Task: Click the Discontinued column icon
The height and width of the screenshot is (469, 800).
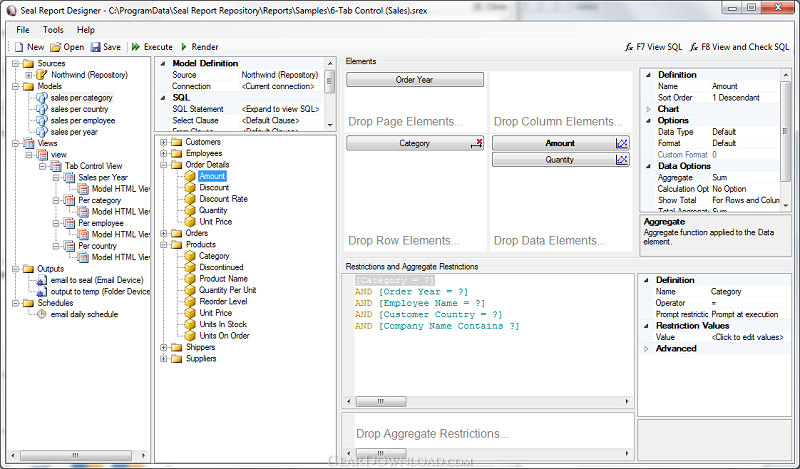Action: 190,267
